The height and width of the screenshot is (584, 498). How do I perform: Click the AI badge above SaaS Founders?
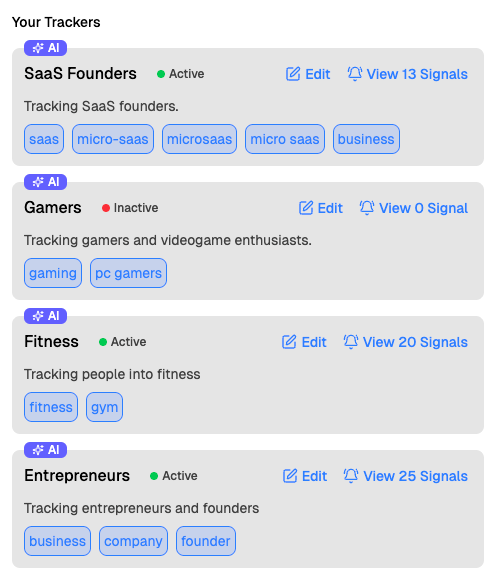pos(45,48)
